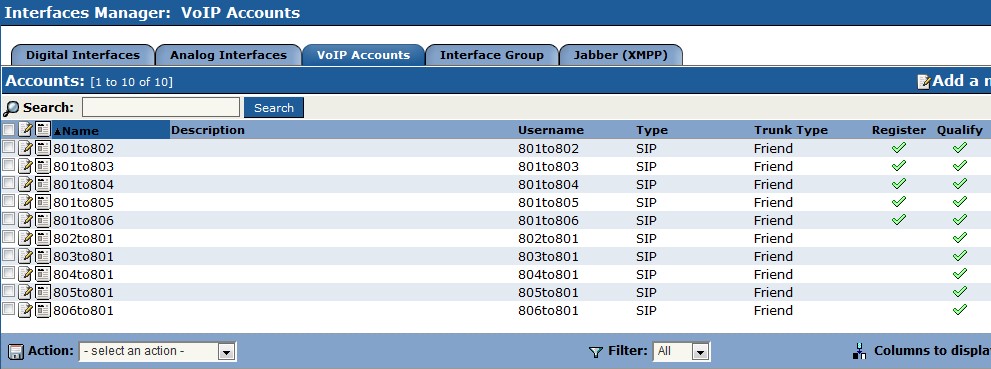Click the Action floppy disk icon
Viewport: 991px width, 369px height.
(x=16, y=351)
